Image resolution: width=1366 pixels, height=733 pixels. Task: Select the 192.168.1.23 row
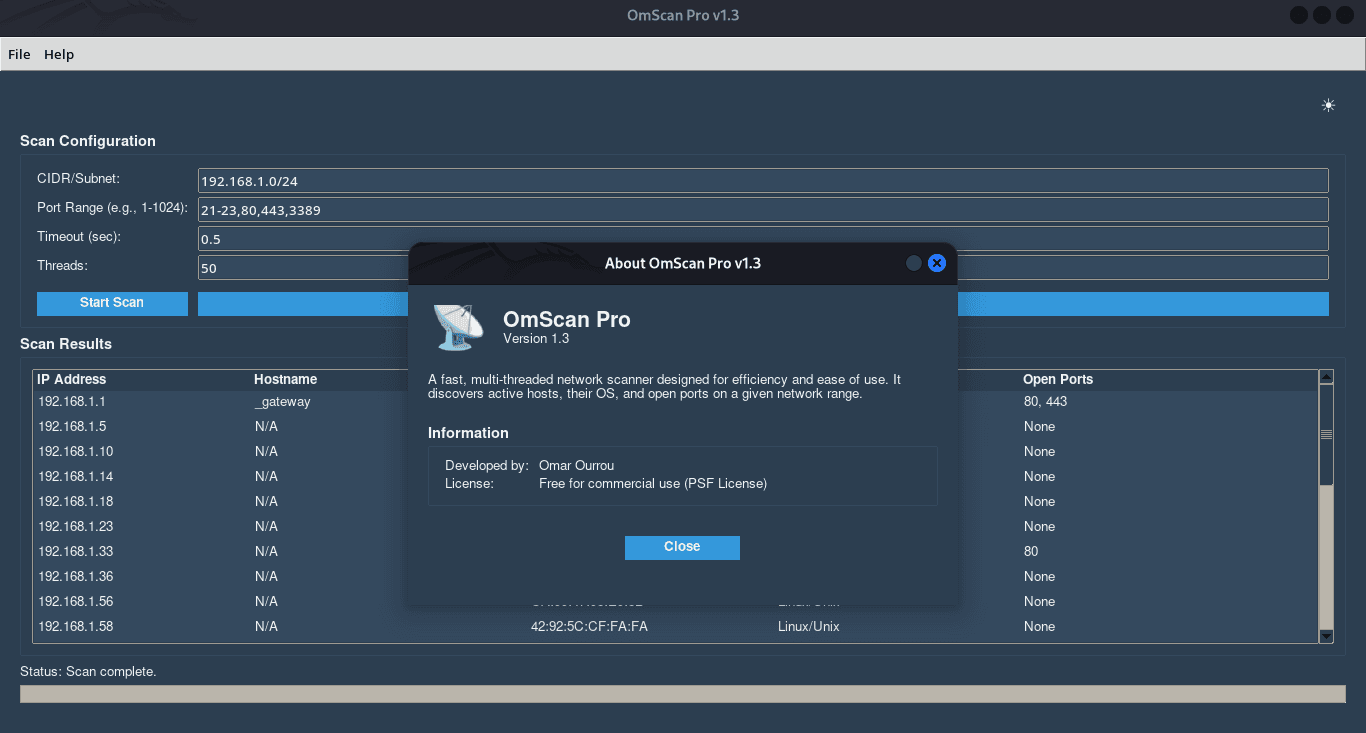[x=677, y=527]
